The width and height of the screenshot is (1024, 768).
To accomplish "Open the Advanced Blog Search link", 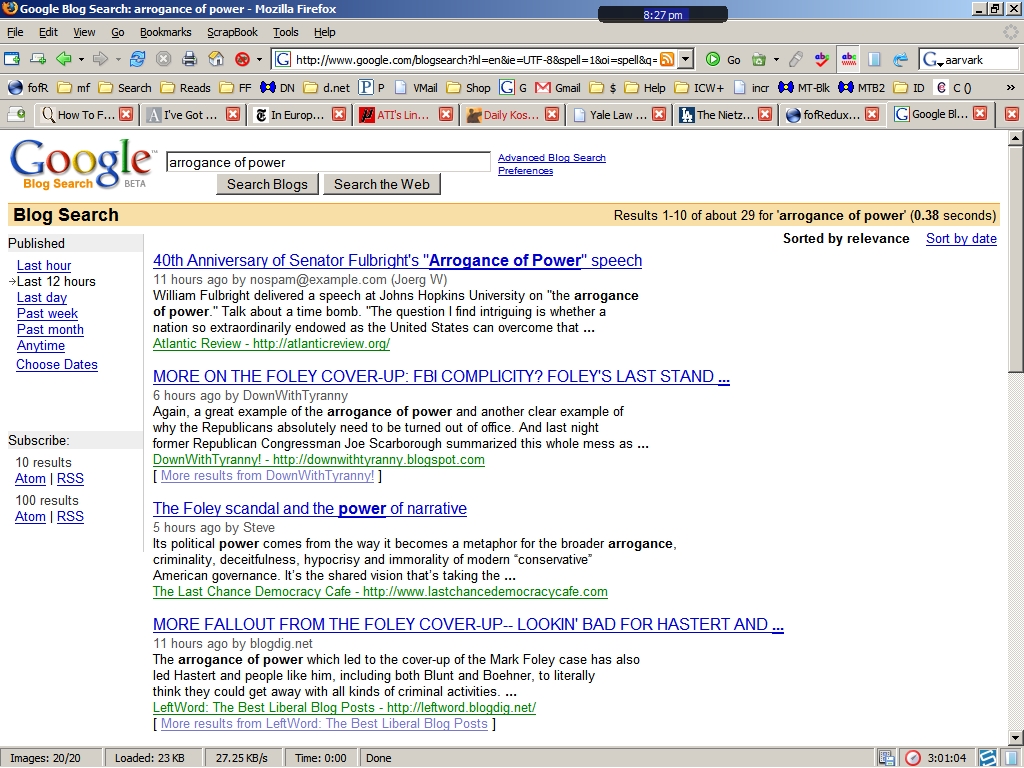I will tap(552, 157).
